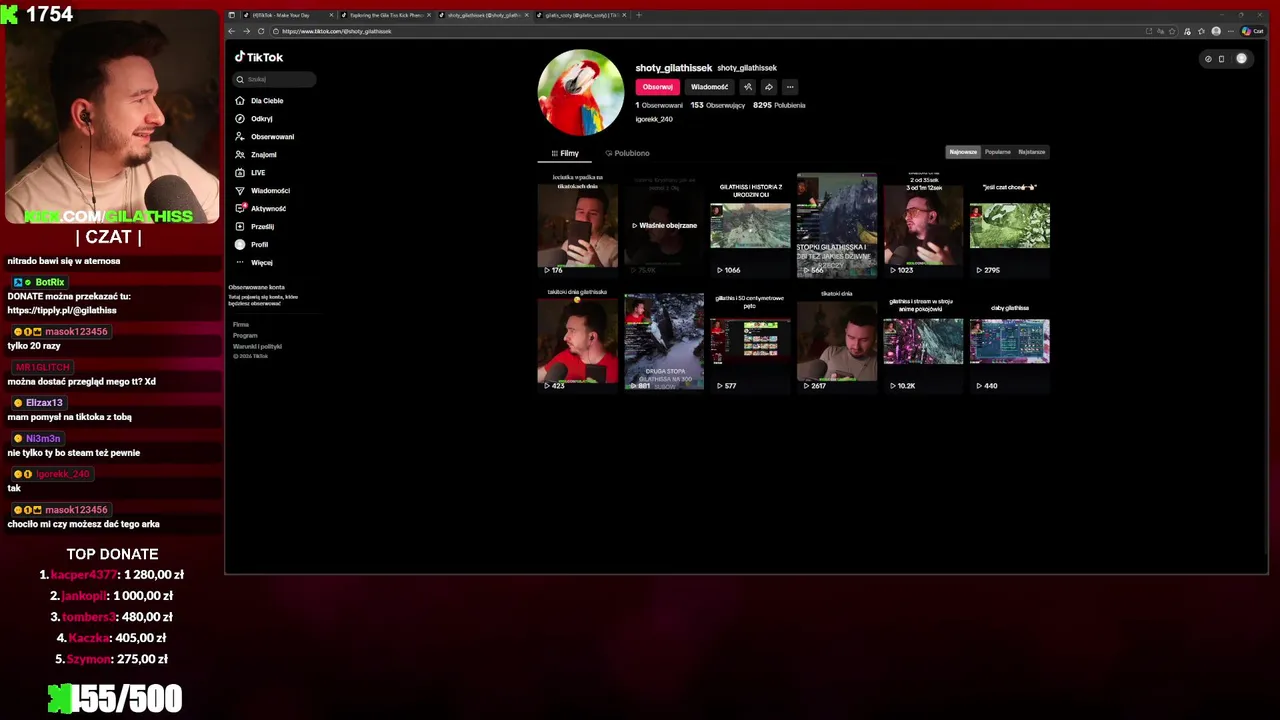Click the Prześlij upload icon
Viewport: 1280px width, 720px height.
[240, 227]
